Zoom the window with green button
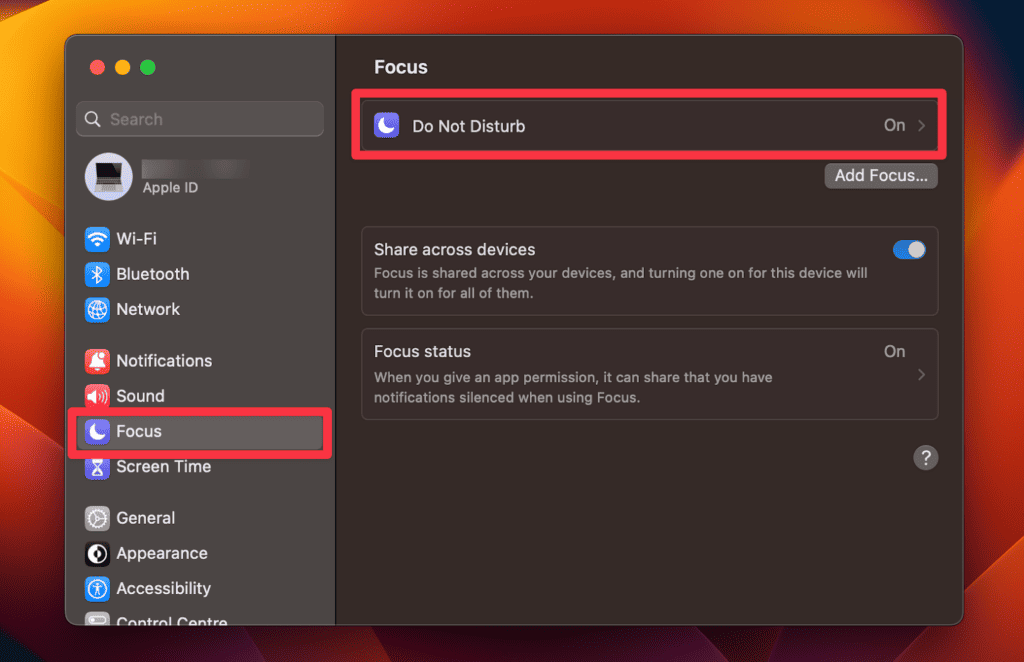Image resolution: width=1024 pixels, height=662 pixels. pos(148,67)
